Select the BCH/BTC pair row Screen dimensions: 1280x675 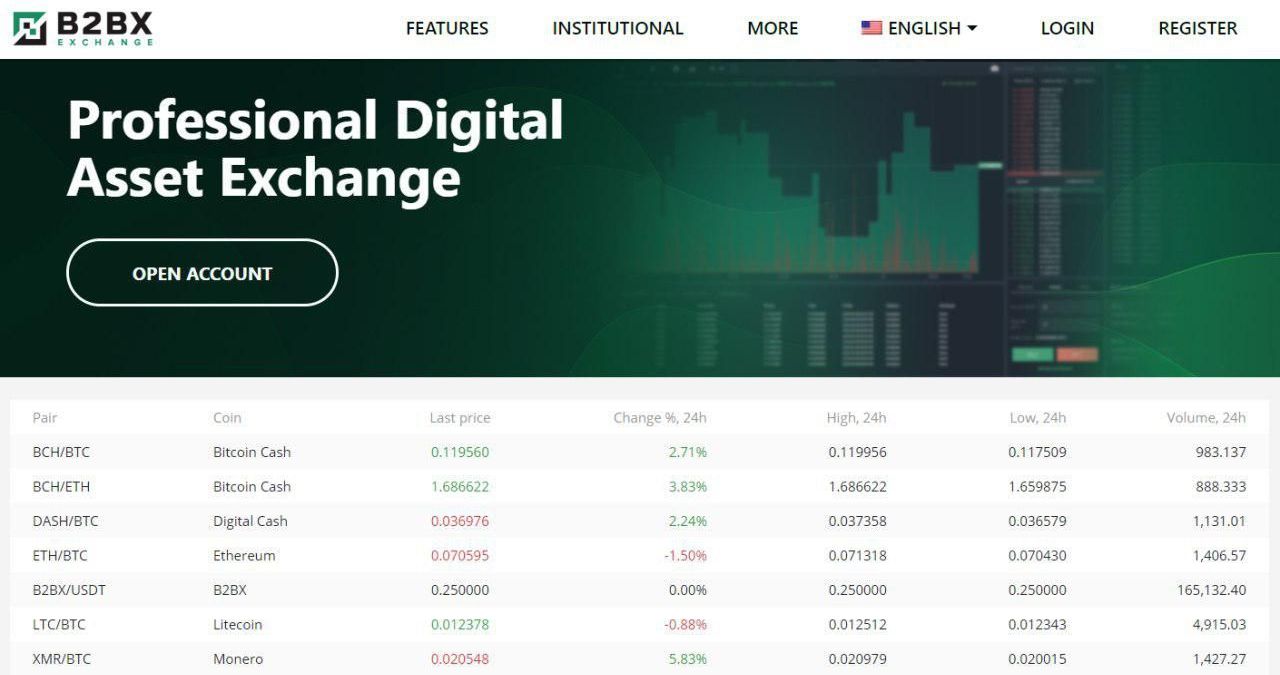[x=639, y=452]
